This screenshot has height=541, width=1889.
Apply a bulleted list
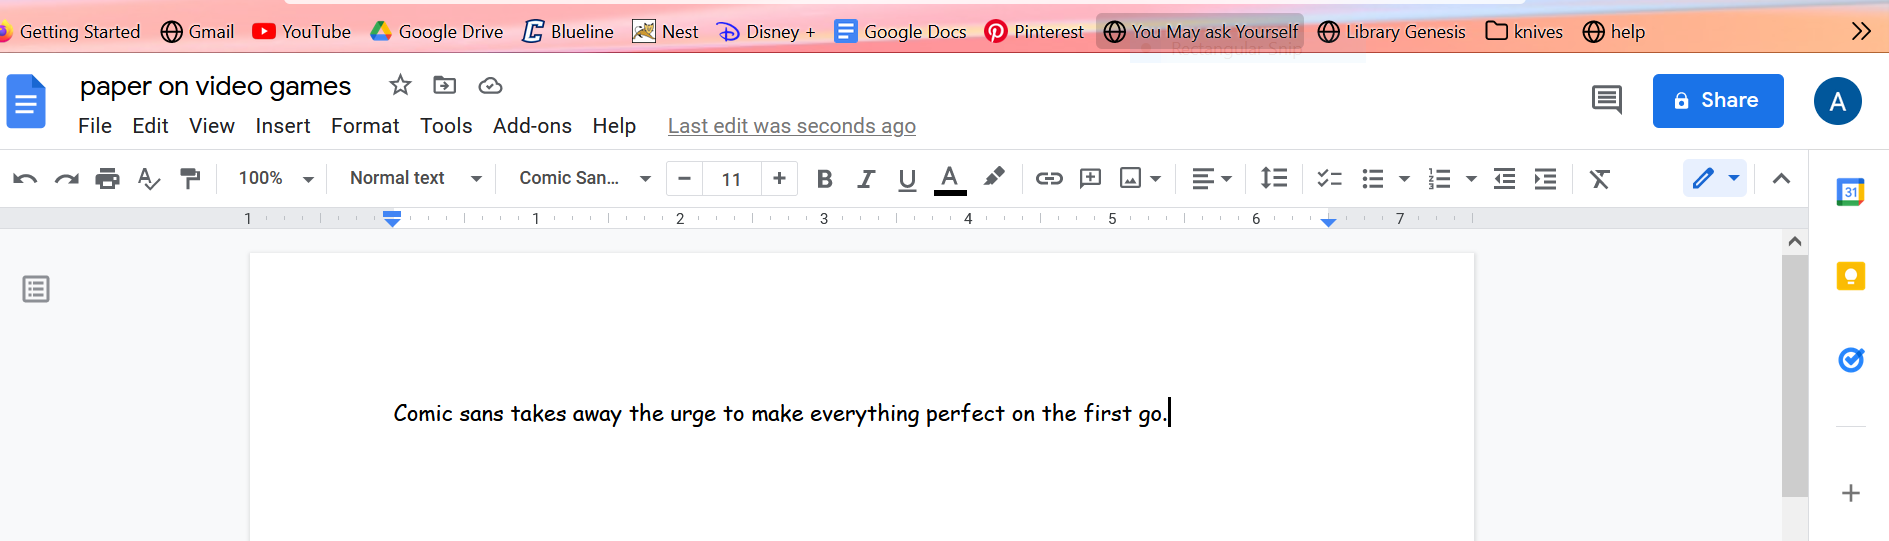click(1373, 179)
